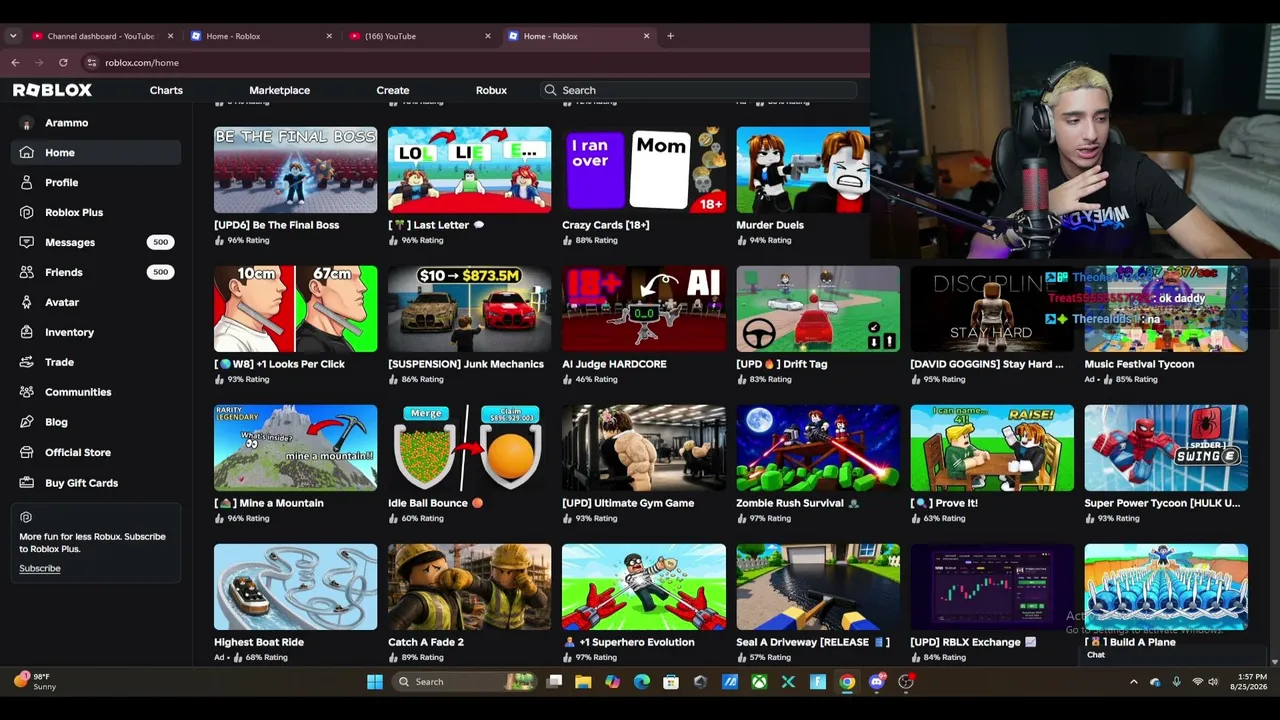Click the Profile icon in the sidebar
Image resolution: width=1280 pixels, height=720 pixels.
point(26,182)
